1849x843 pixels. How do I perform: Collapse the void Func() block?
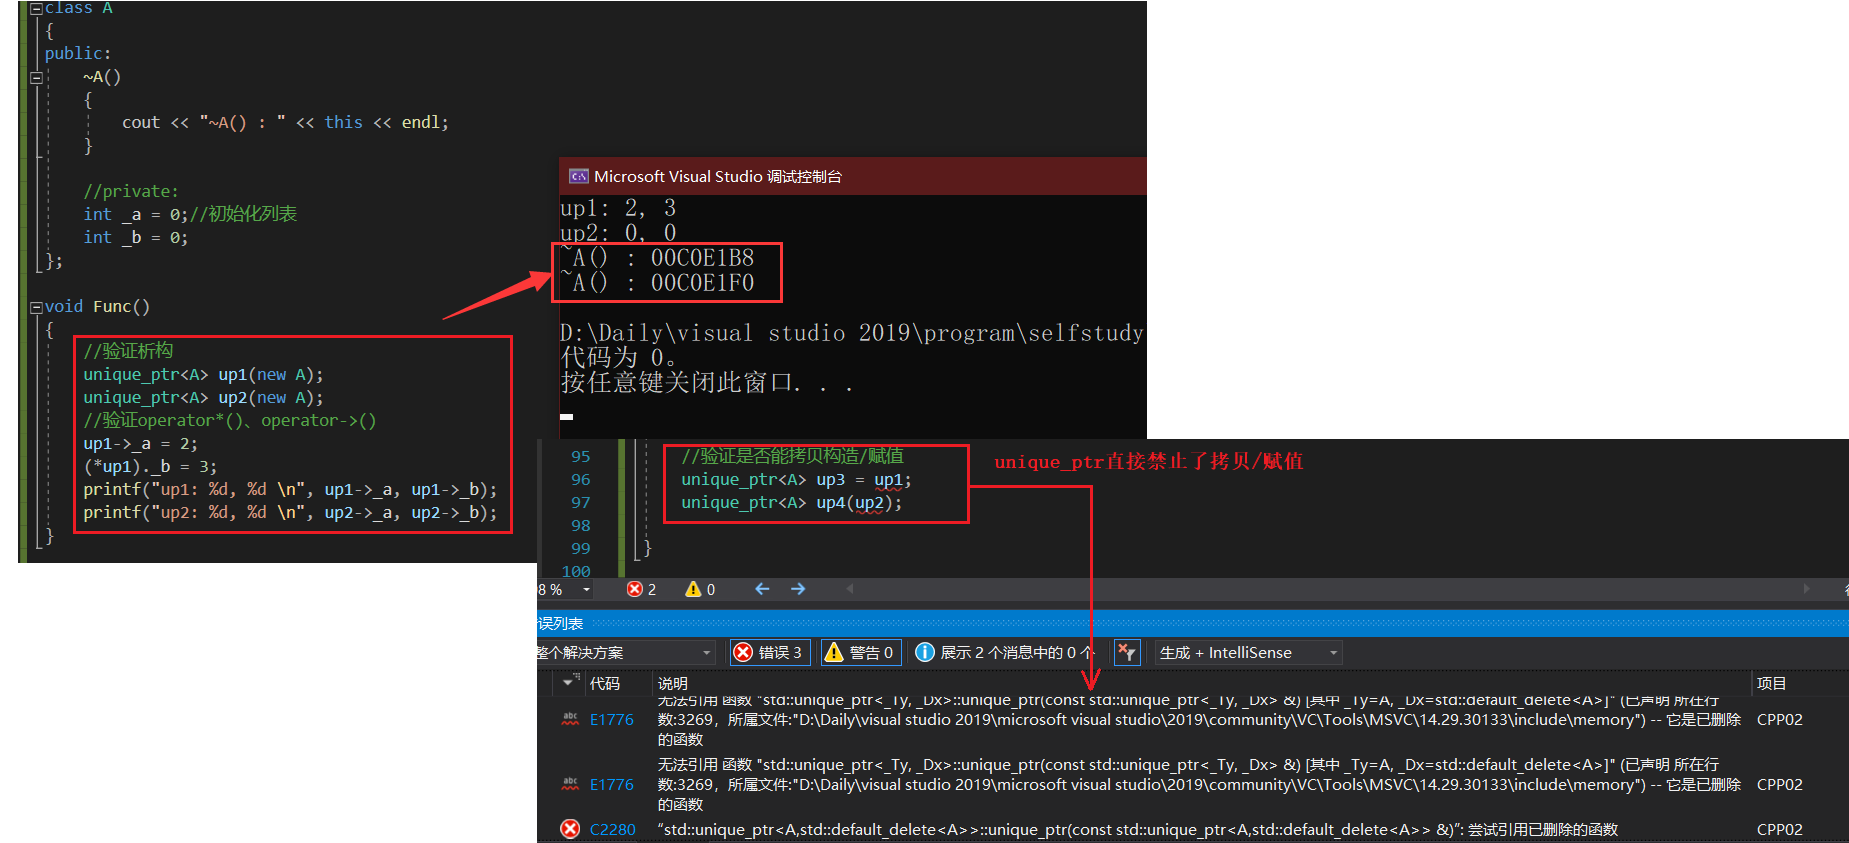tap(36, 307)
